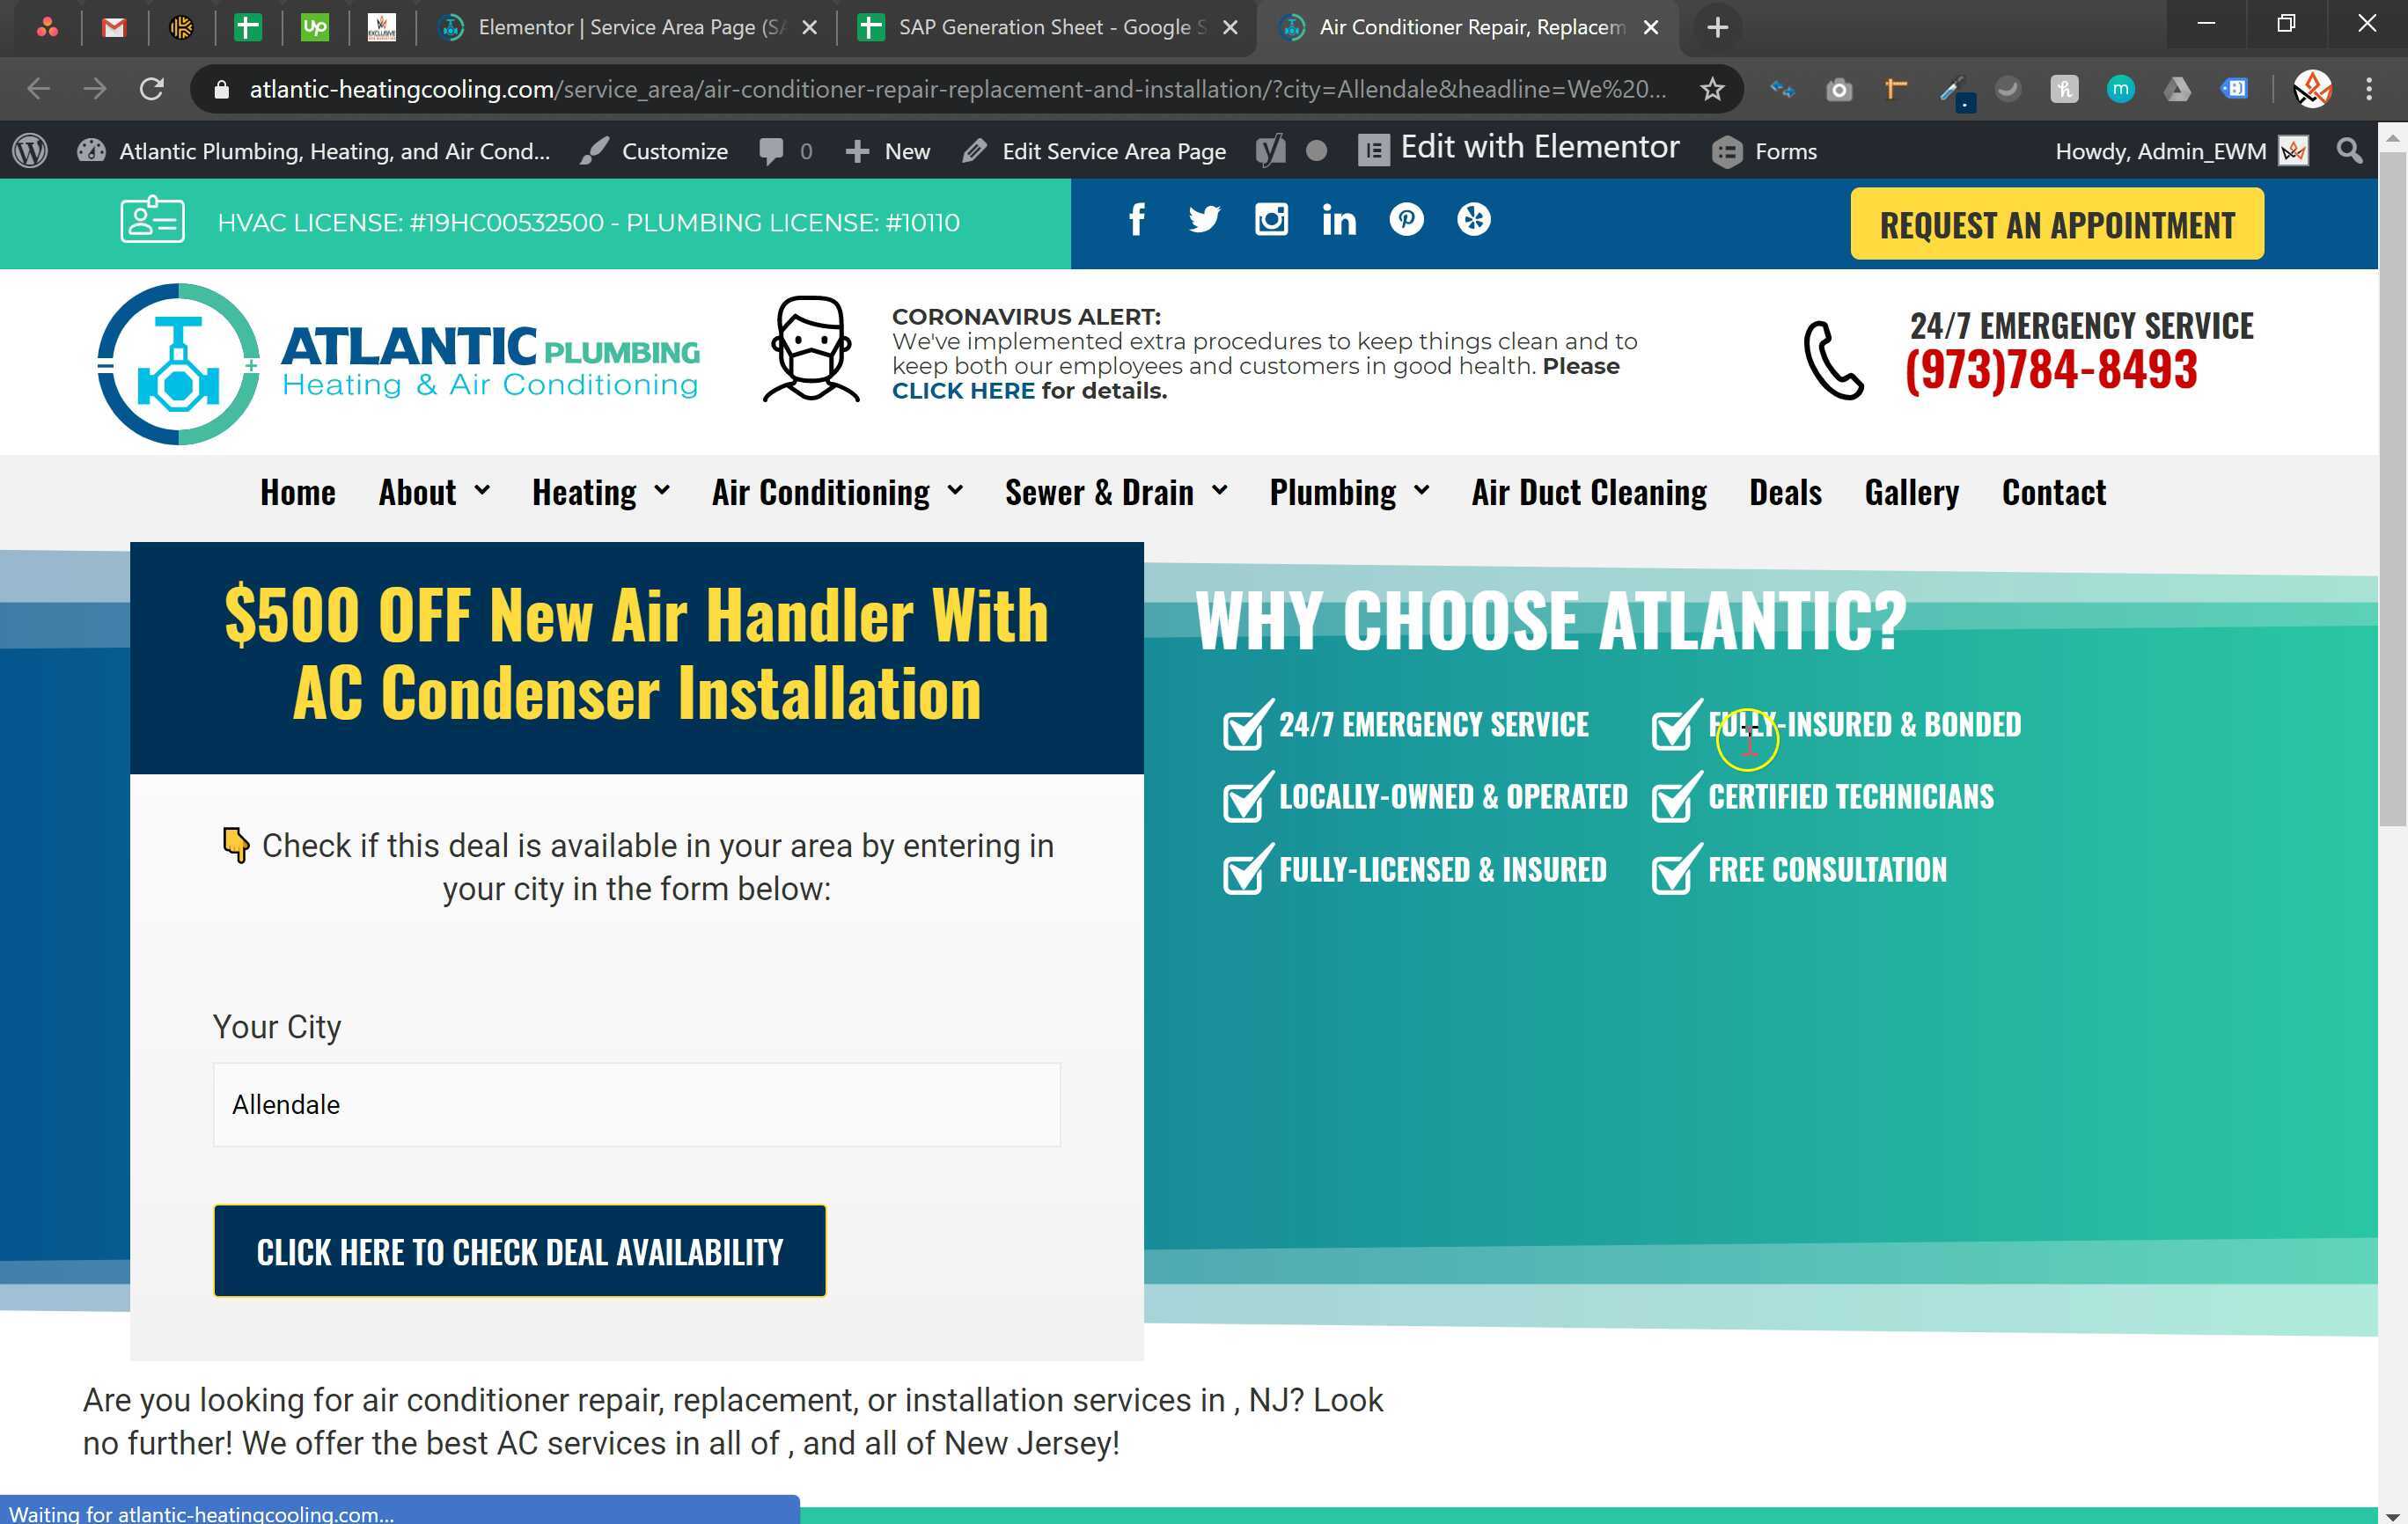The image size is (2408, 1524).
Task: Expand the Sewer & Drain submenu
Action: [x=1116, y=492]
